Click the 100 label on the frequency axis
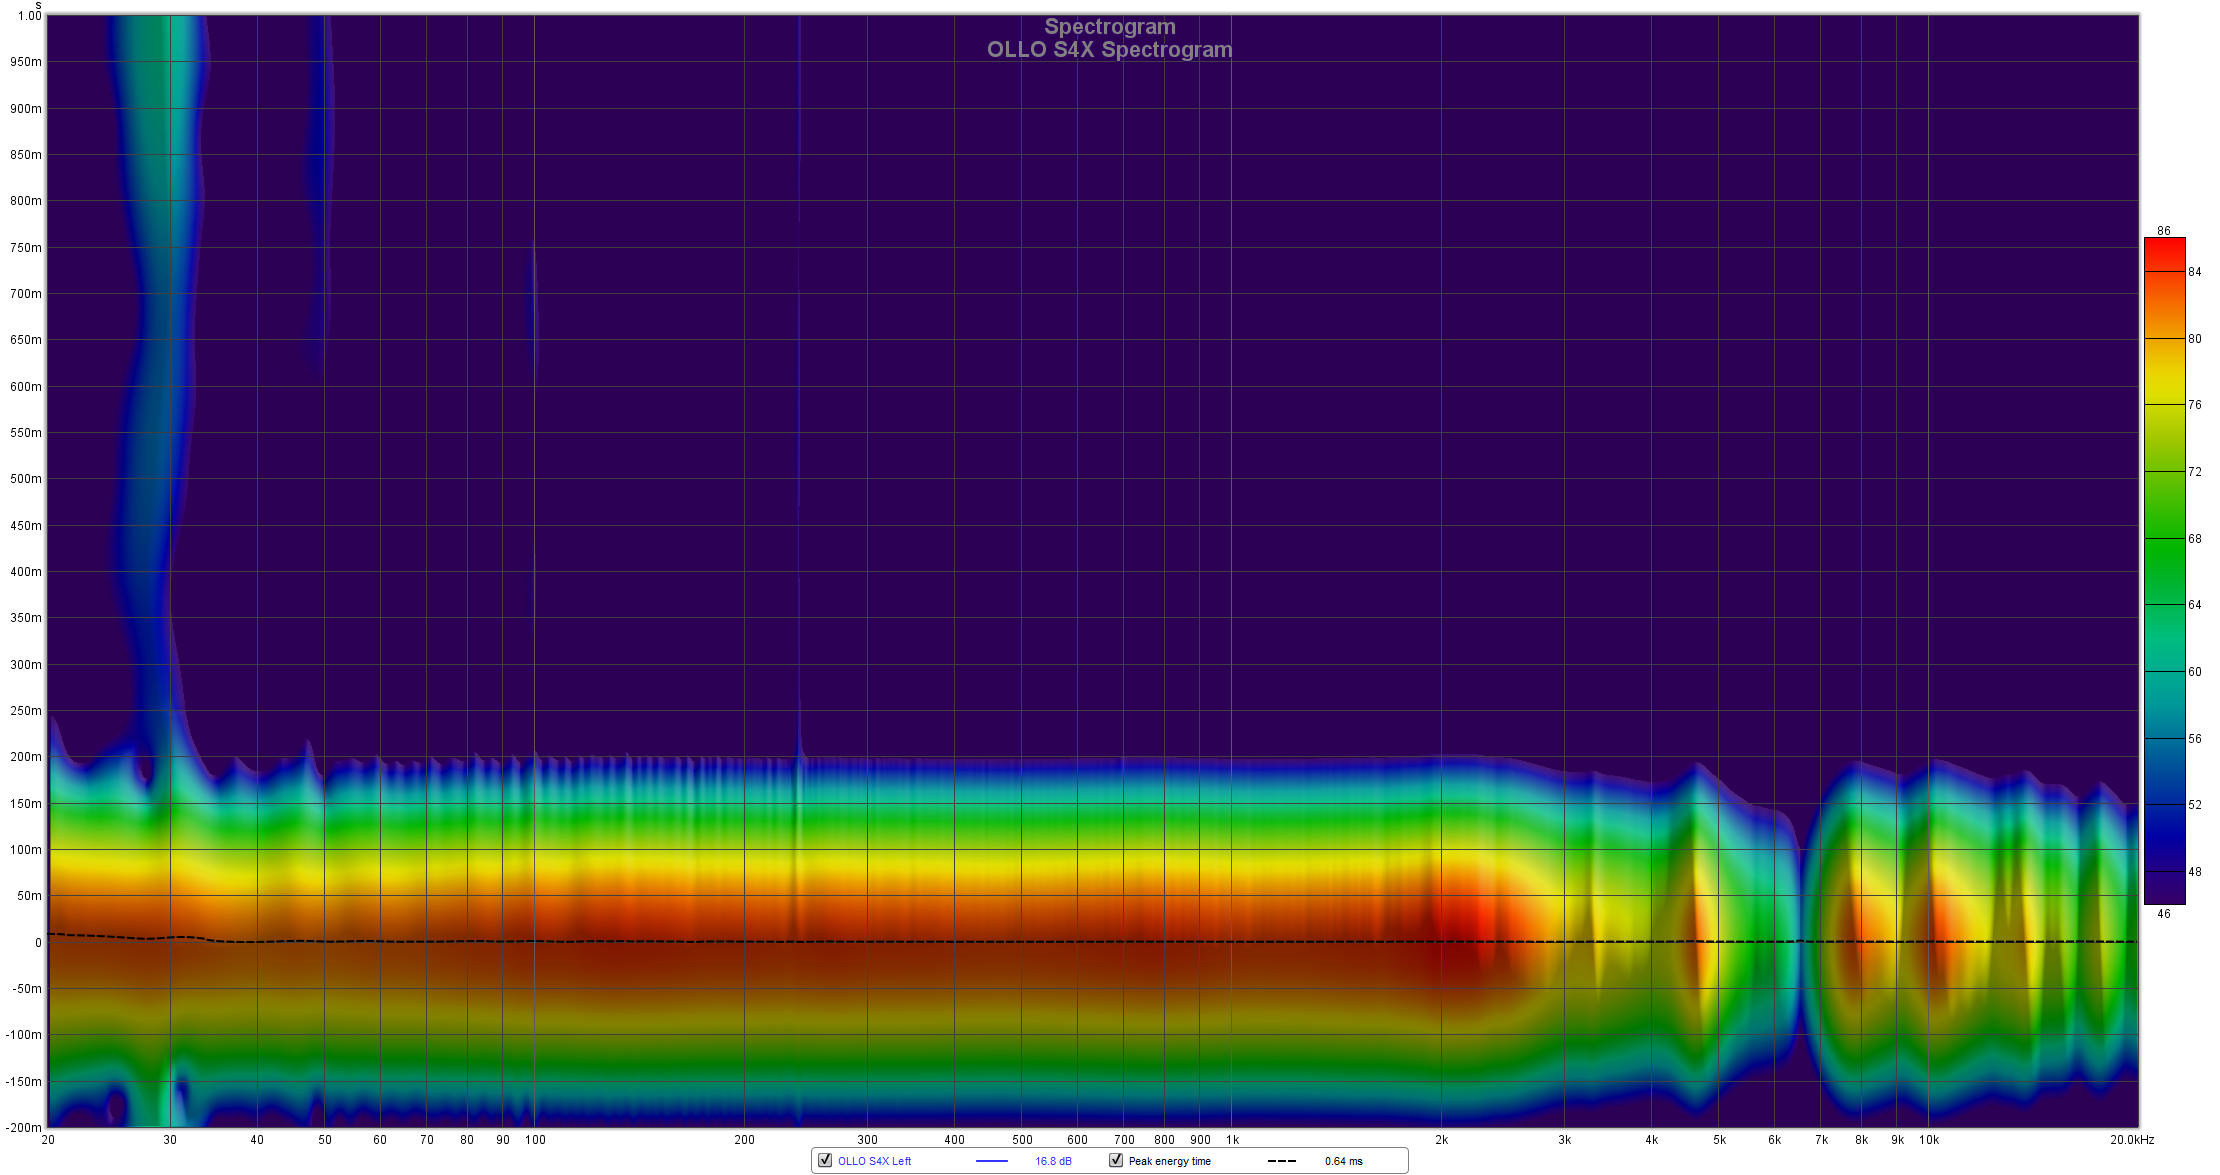Viewport: 2220px width, 1175px height. [535, 1139]
